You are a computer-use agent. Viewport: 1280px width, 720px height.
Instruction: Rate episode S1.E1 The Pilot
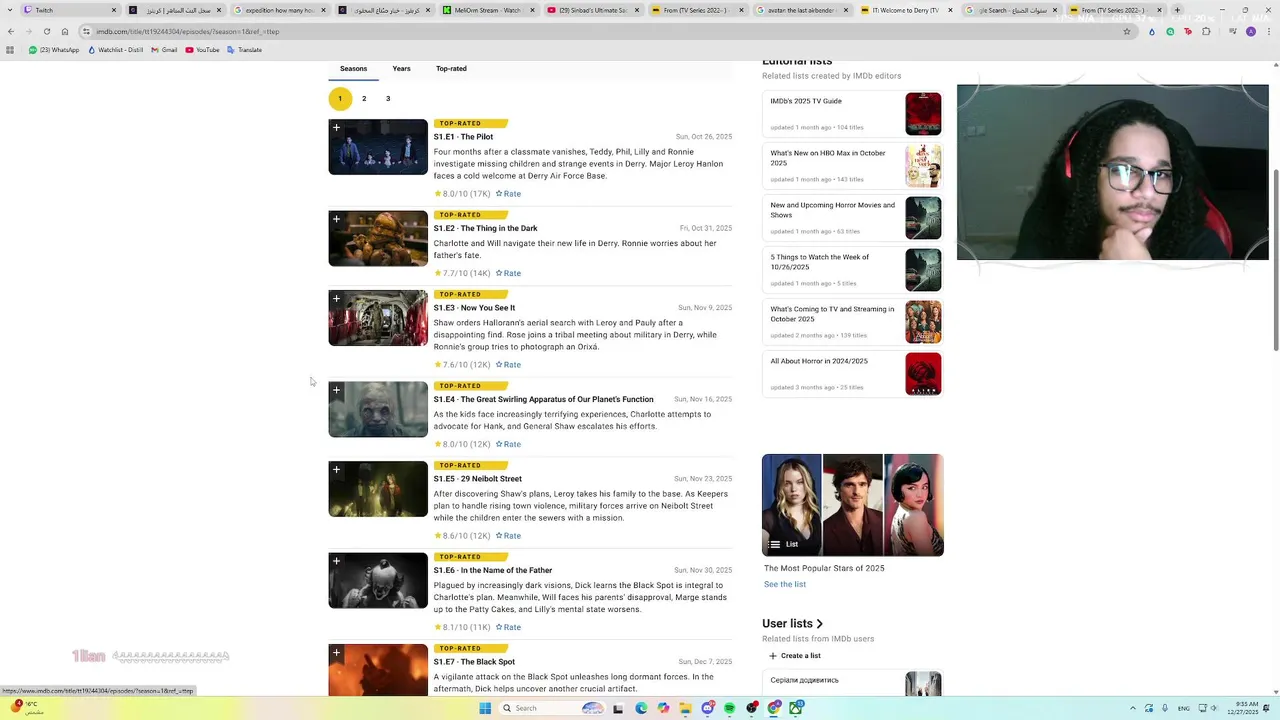click(508, 194)
